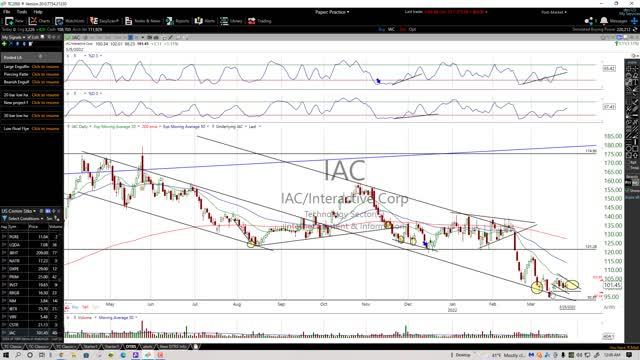Click the New toolbar icon
The width and height of the screenshot is (640, 360).
tap(14, 21)
